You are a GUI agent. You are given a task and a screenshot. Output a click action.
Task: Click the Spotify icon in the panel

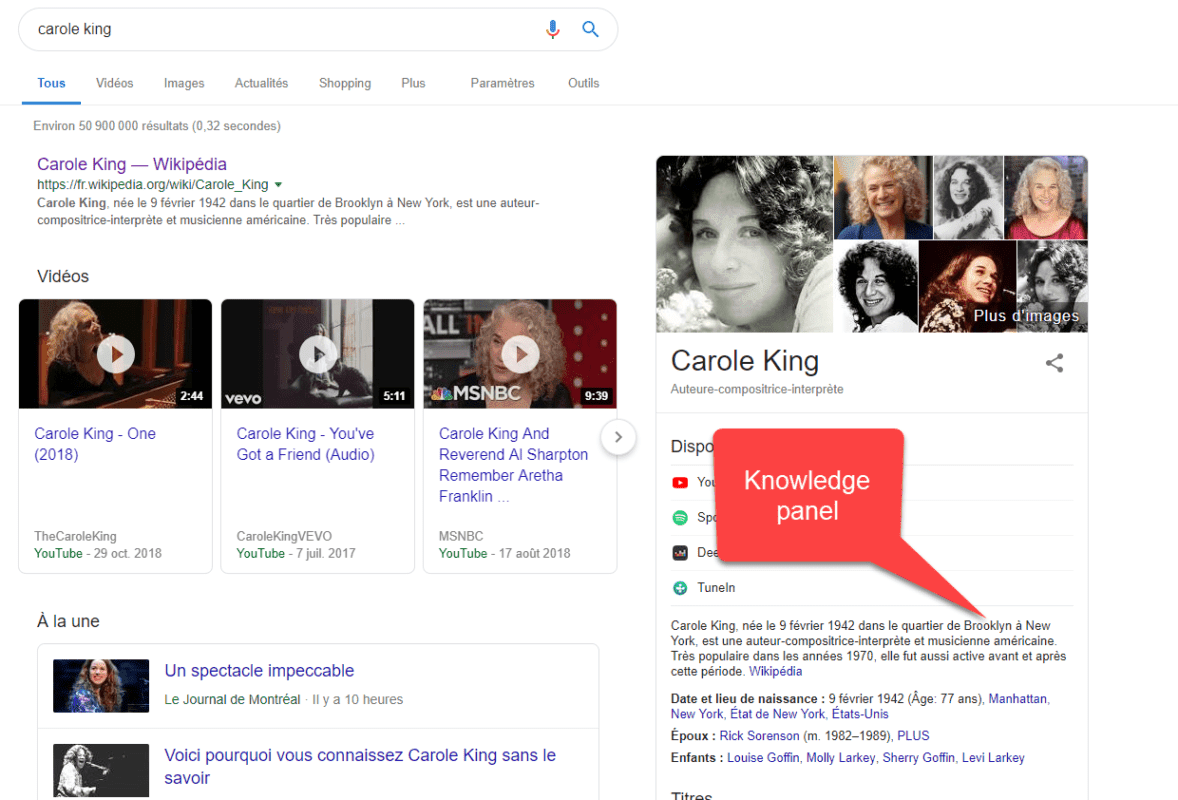tap(680, 518)
